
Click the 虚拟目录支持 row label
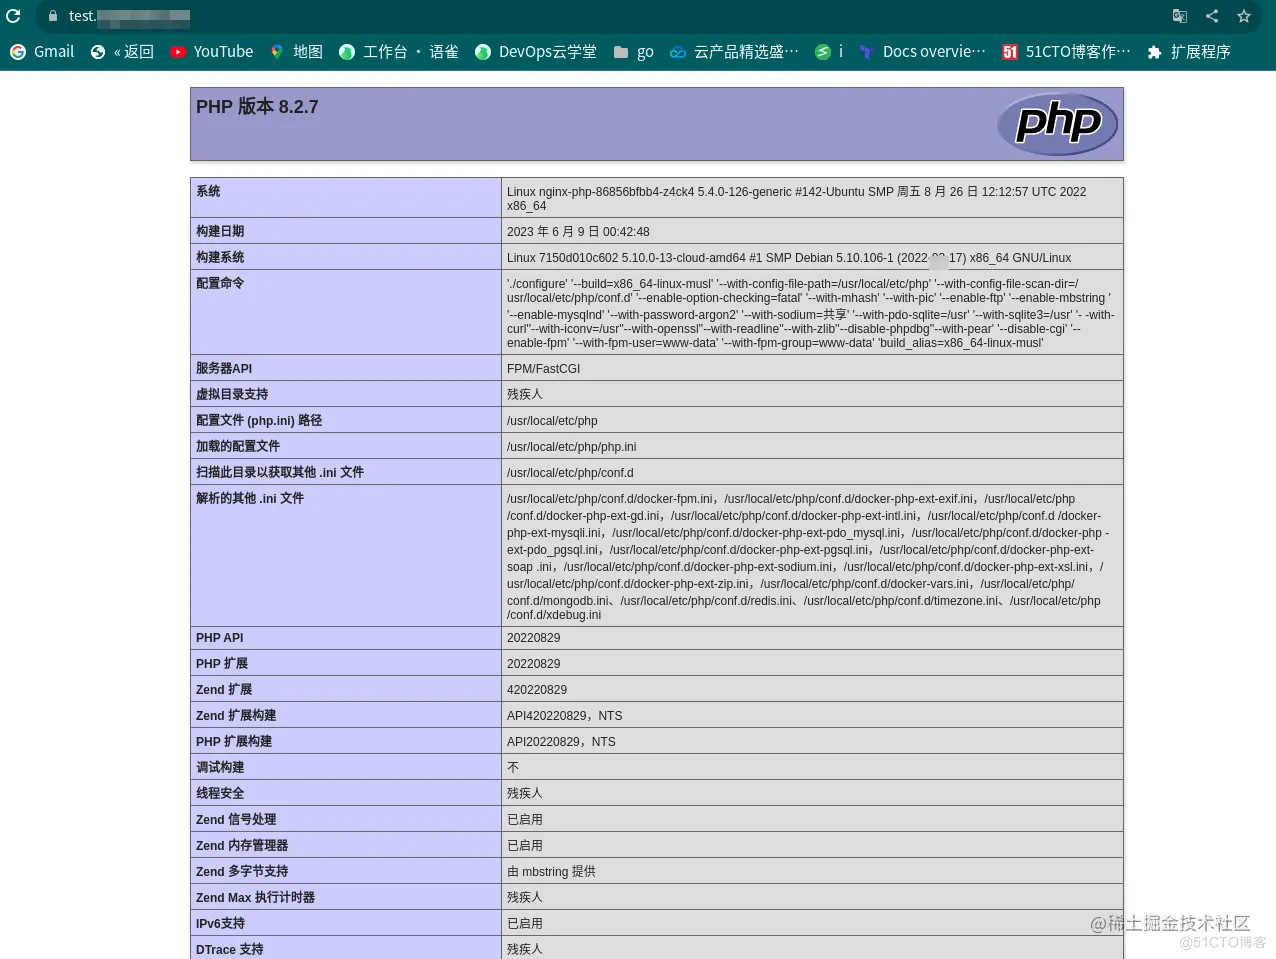click(232, 394)
